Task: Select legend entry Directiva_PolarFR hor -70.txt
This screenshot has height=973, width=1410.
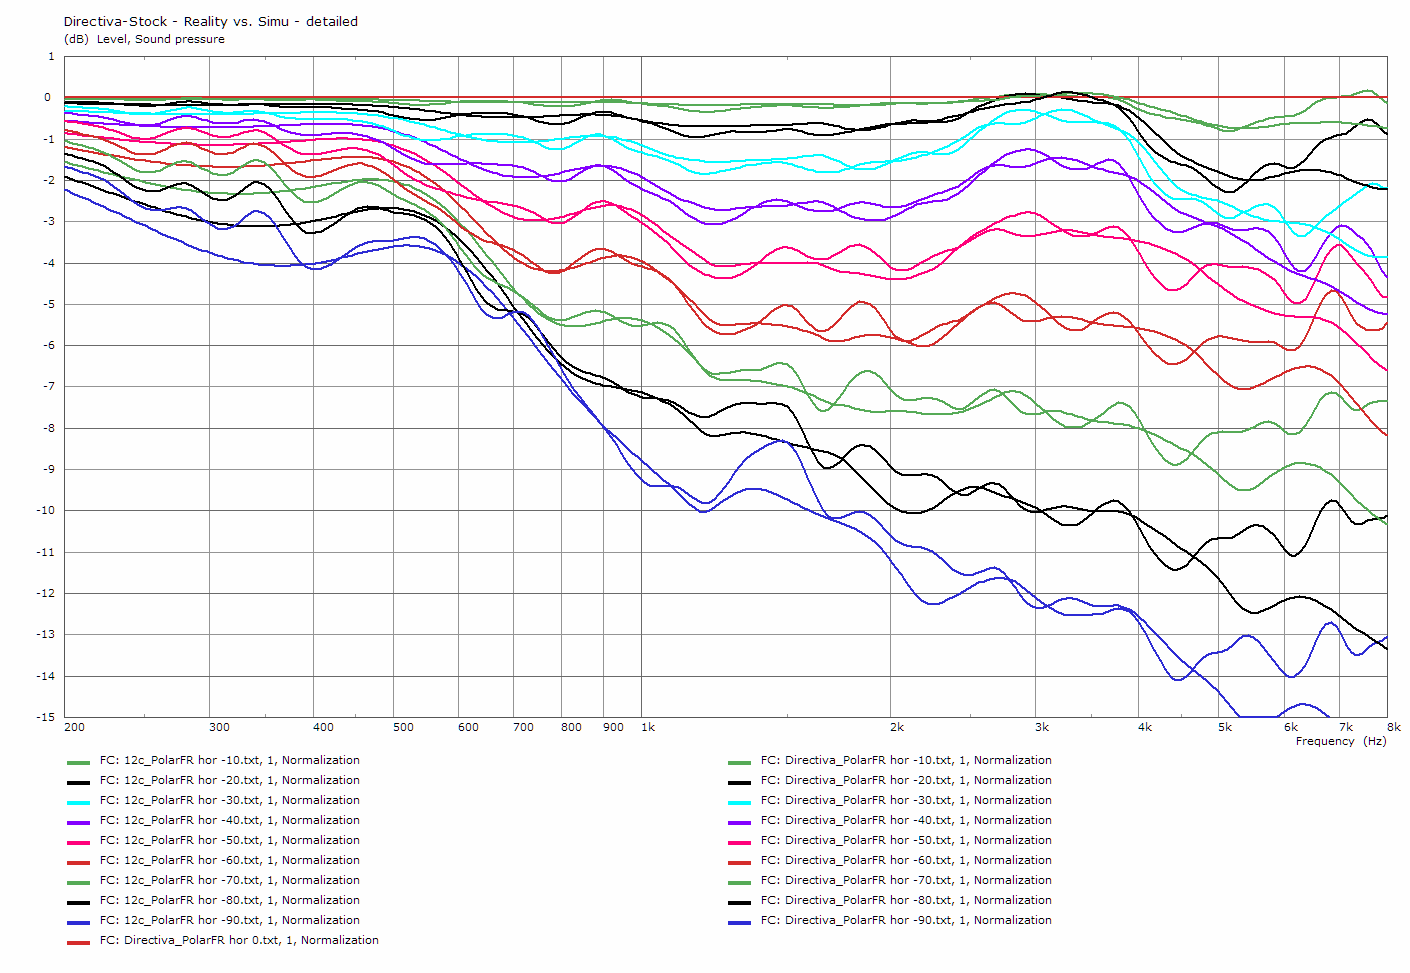Action: click(906, 880)
